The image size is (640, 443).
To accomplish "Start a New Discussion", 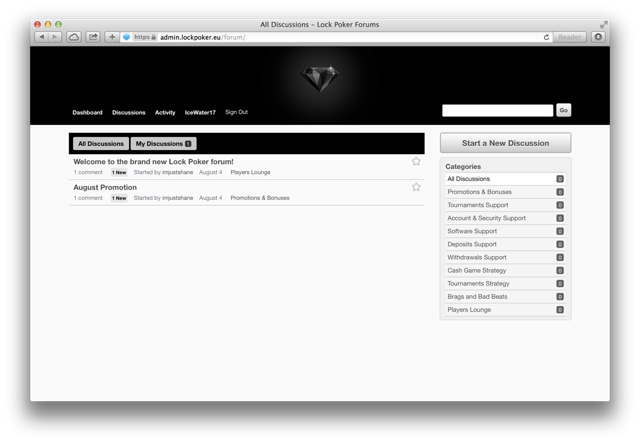I will point(505,143).
